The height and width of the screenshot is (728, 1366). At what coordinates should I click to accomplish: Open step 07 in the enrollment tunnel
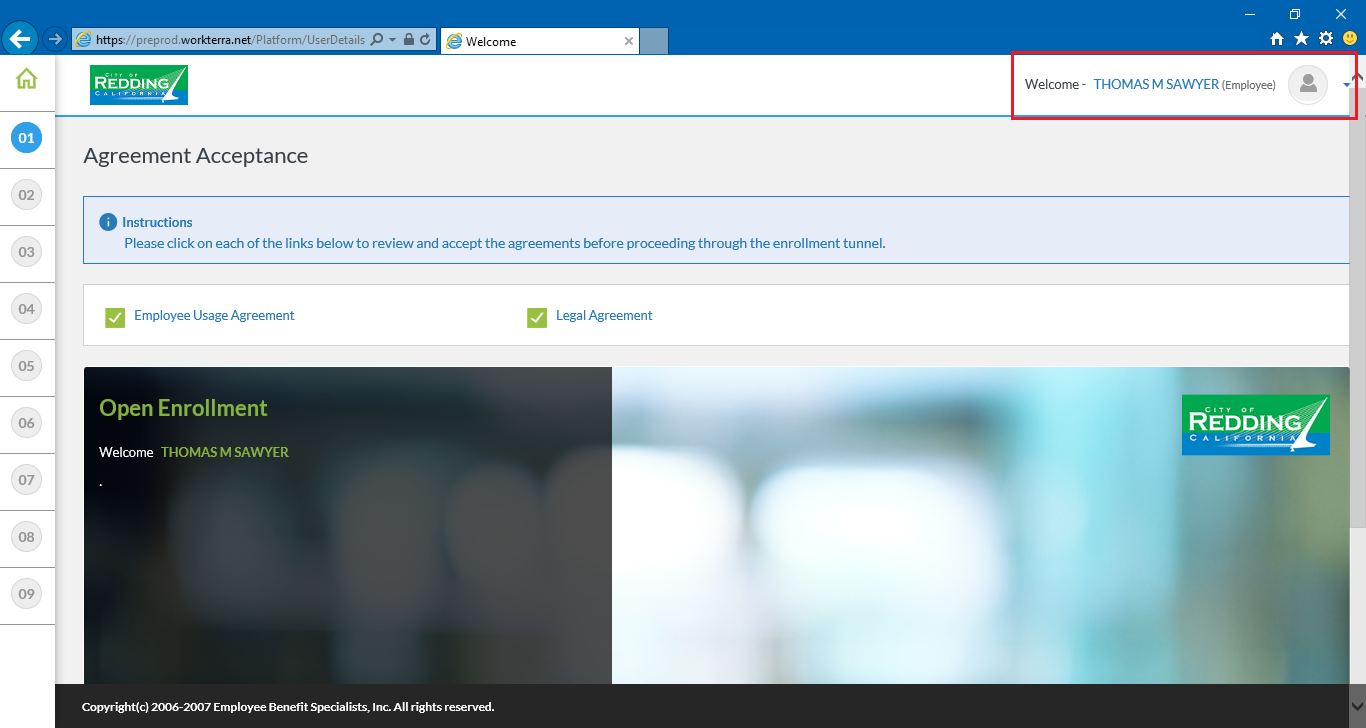[26, 480]
